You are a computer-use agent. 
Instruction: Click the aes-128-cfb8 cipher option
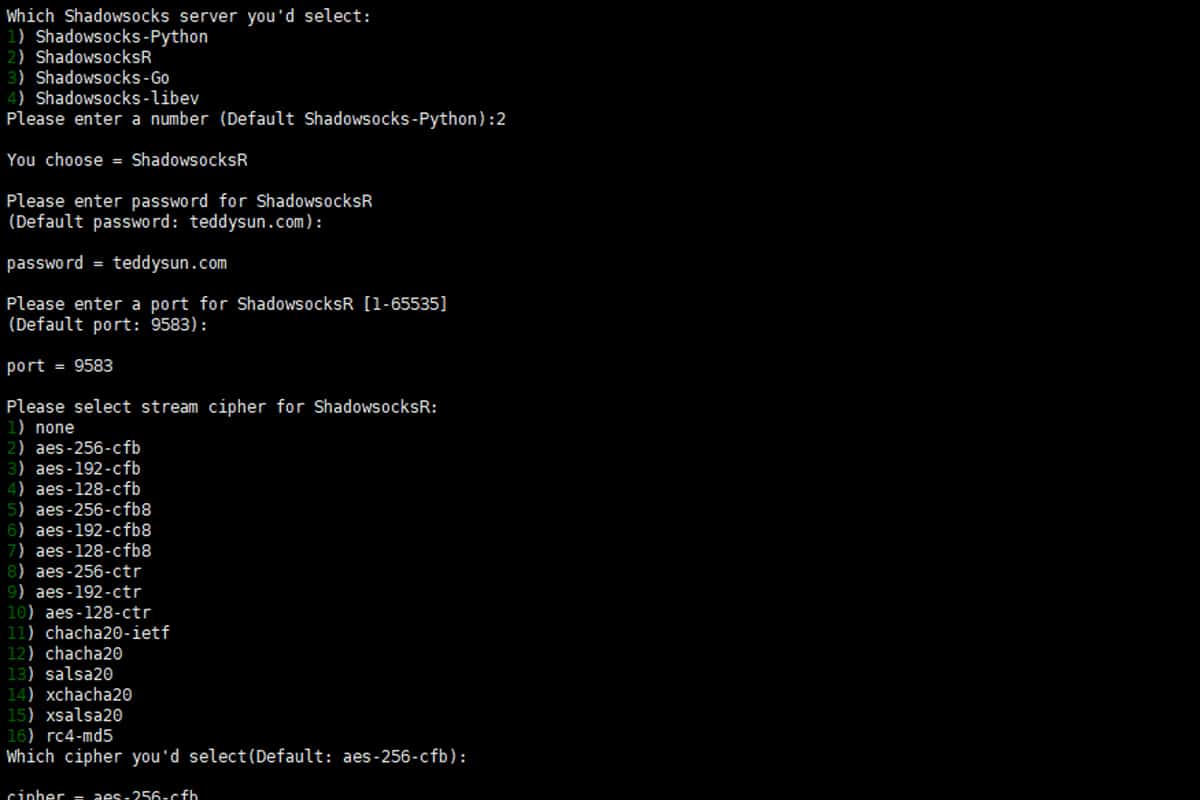click(x=93, y=551)
